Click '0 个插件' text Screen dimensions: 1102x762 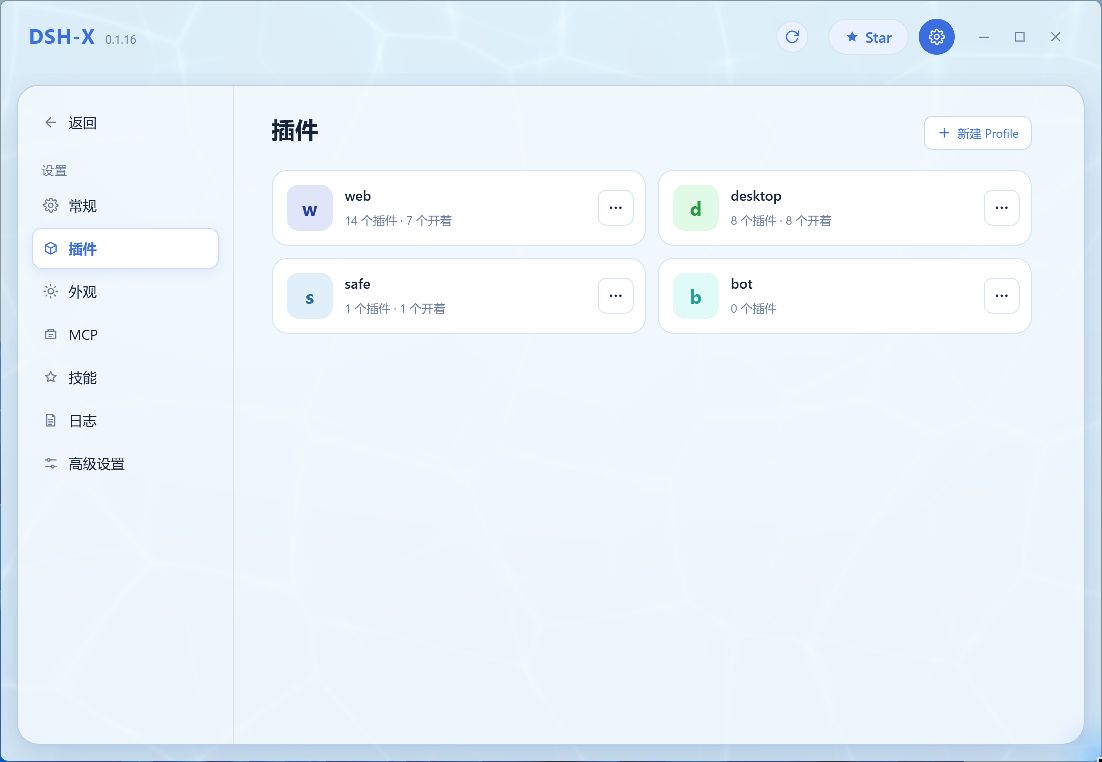point(753,309)
